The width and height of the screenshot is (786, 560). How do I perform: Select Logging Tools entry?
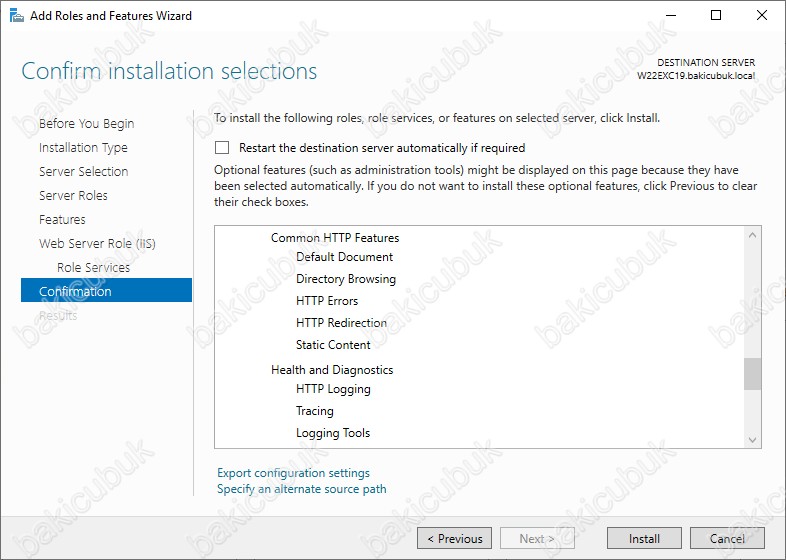[x=333, y=433]
